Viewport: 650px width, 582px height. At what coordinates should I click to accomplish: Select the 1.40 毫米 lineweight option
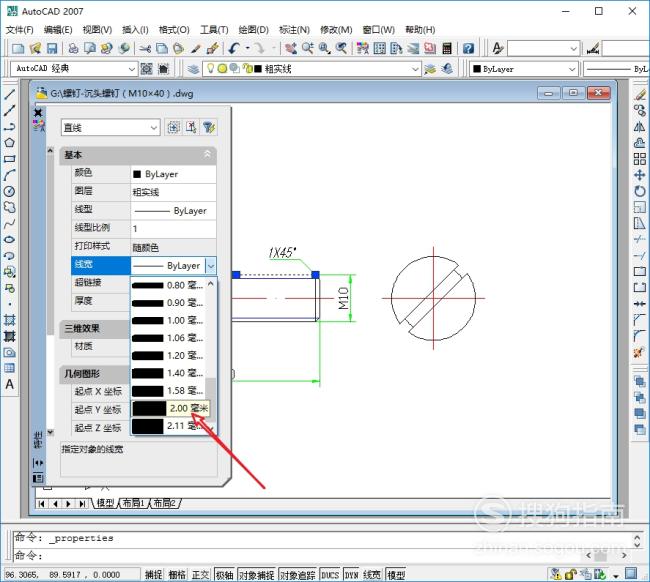pos(168,373)
